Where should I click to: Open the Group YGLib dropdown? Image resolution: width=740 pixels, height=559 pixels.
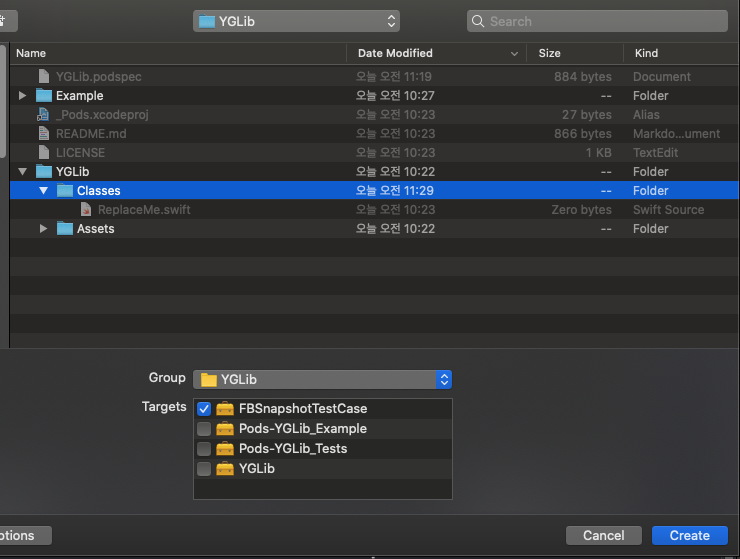point(322,380)
